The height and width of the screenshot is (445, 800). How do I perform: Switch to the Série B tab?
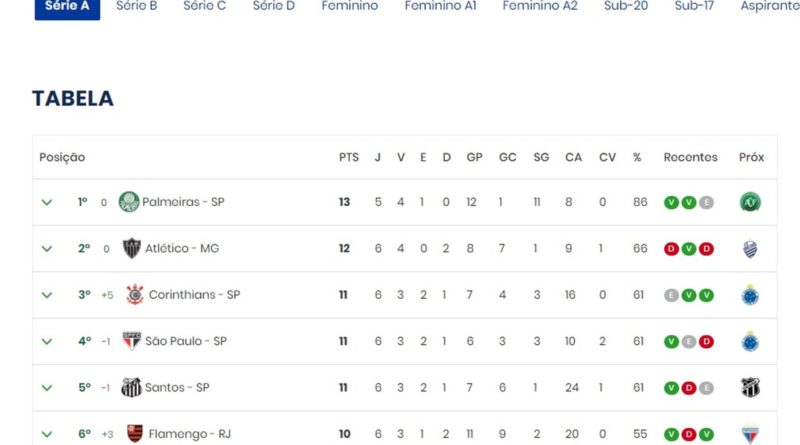click(x=136, y=6)
